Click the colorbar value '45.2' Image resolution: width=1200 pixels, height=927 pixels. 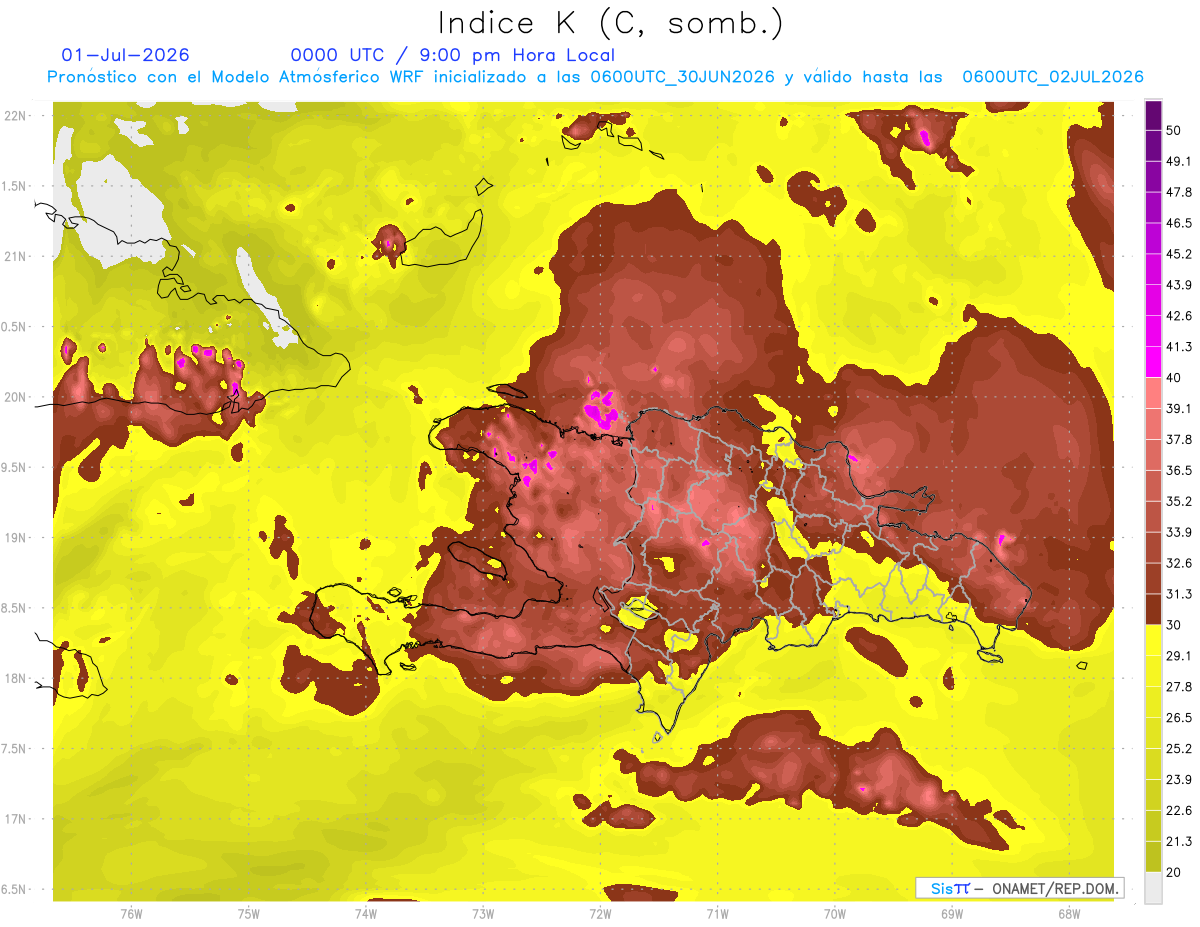point(1179,254)
